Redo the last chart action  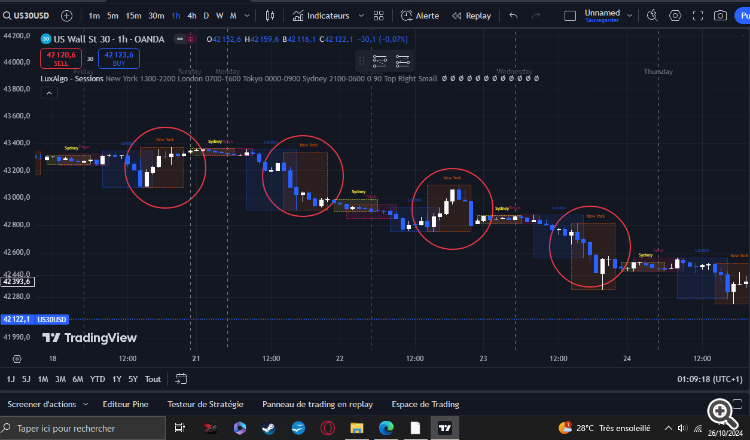(536, 16)
